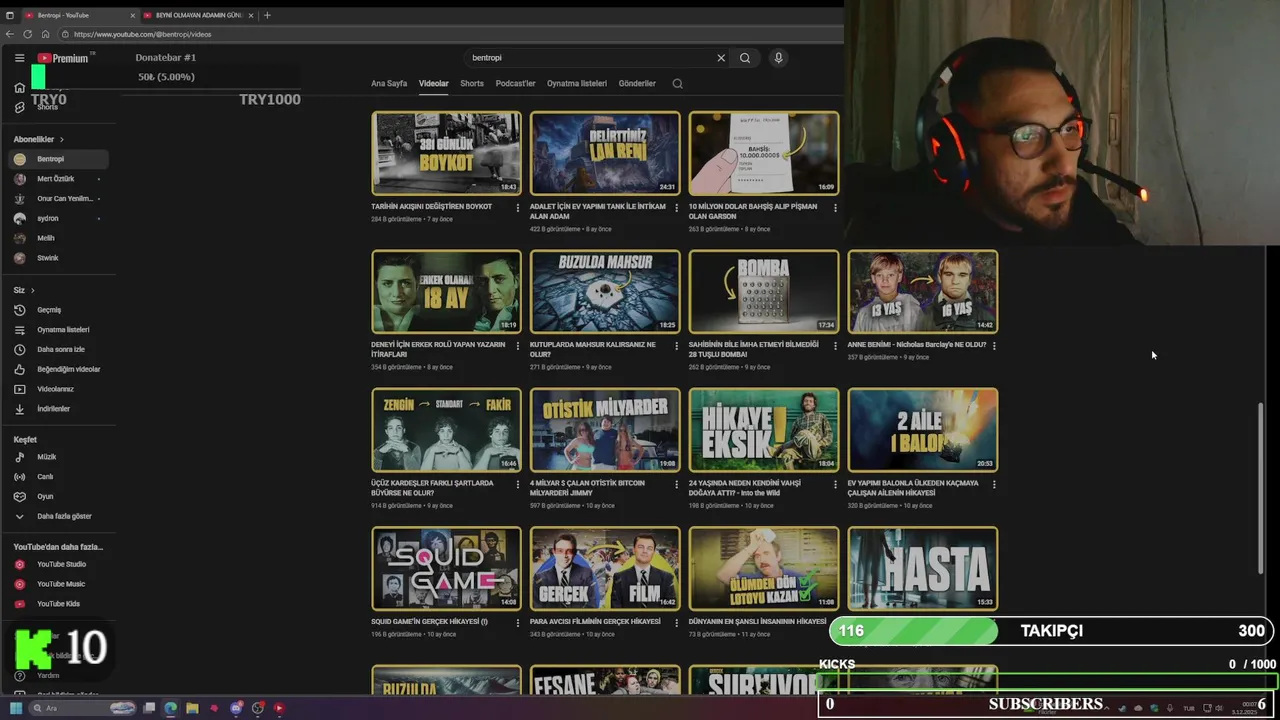Select the Videolar channel tab

pos(433,84)
